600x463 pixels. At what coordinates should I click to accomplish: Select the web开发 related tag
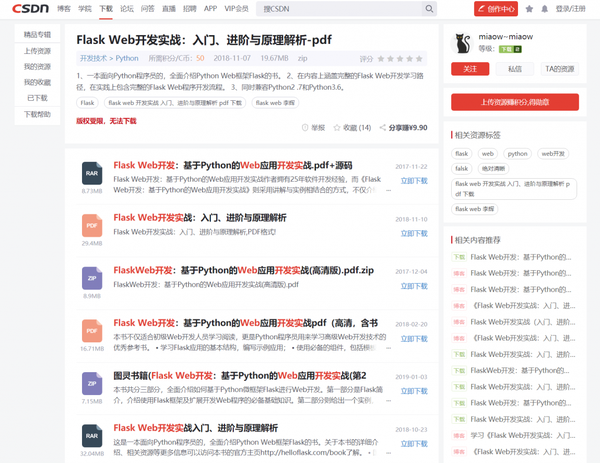point(553,153)
